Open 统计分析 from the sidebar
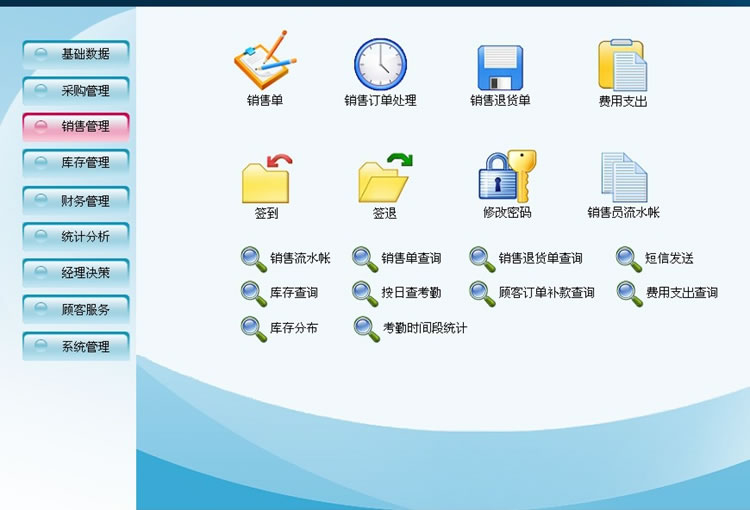The height and width of the screenshot is (510, 750). pyautogui.click(x=76, y=237)
